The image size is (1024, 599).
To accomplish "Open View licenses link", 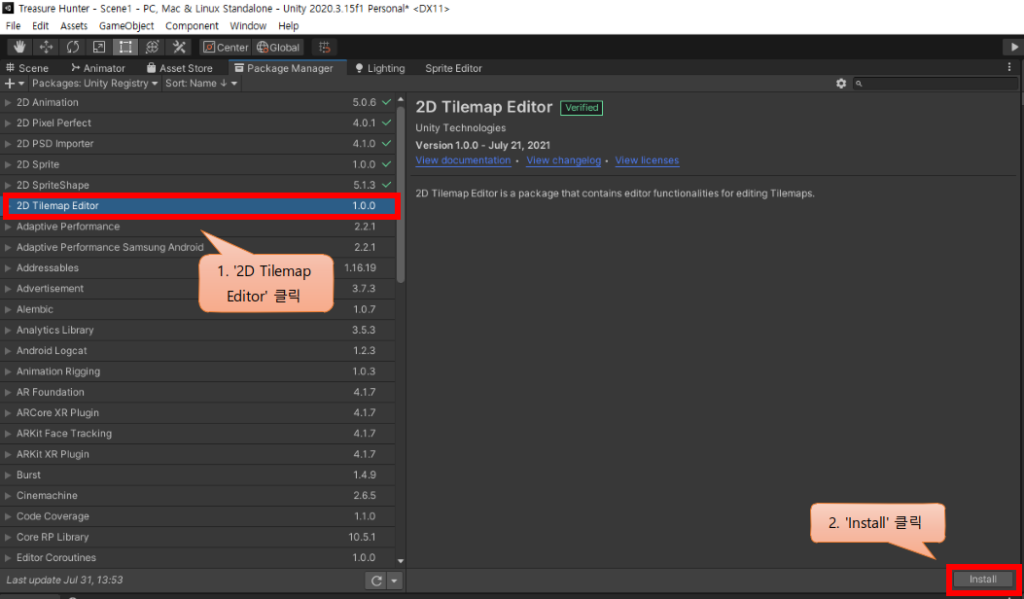I will (647, 161).
